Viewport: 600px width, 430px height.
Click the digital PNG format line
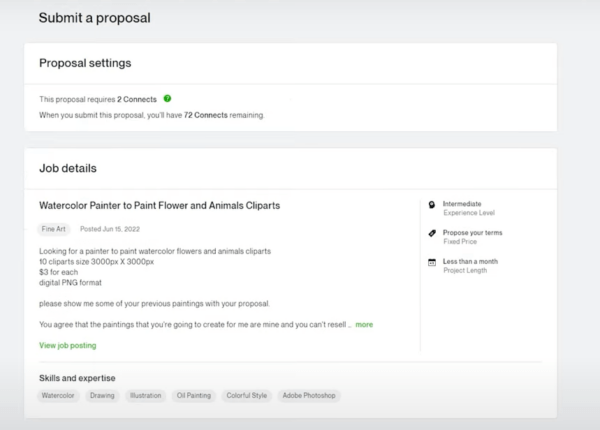coord(70,283)
